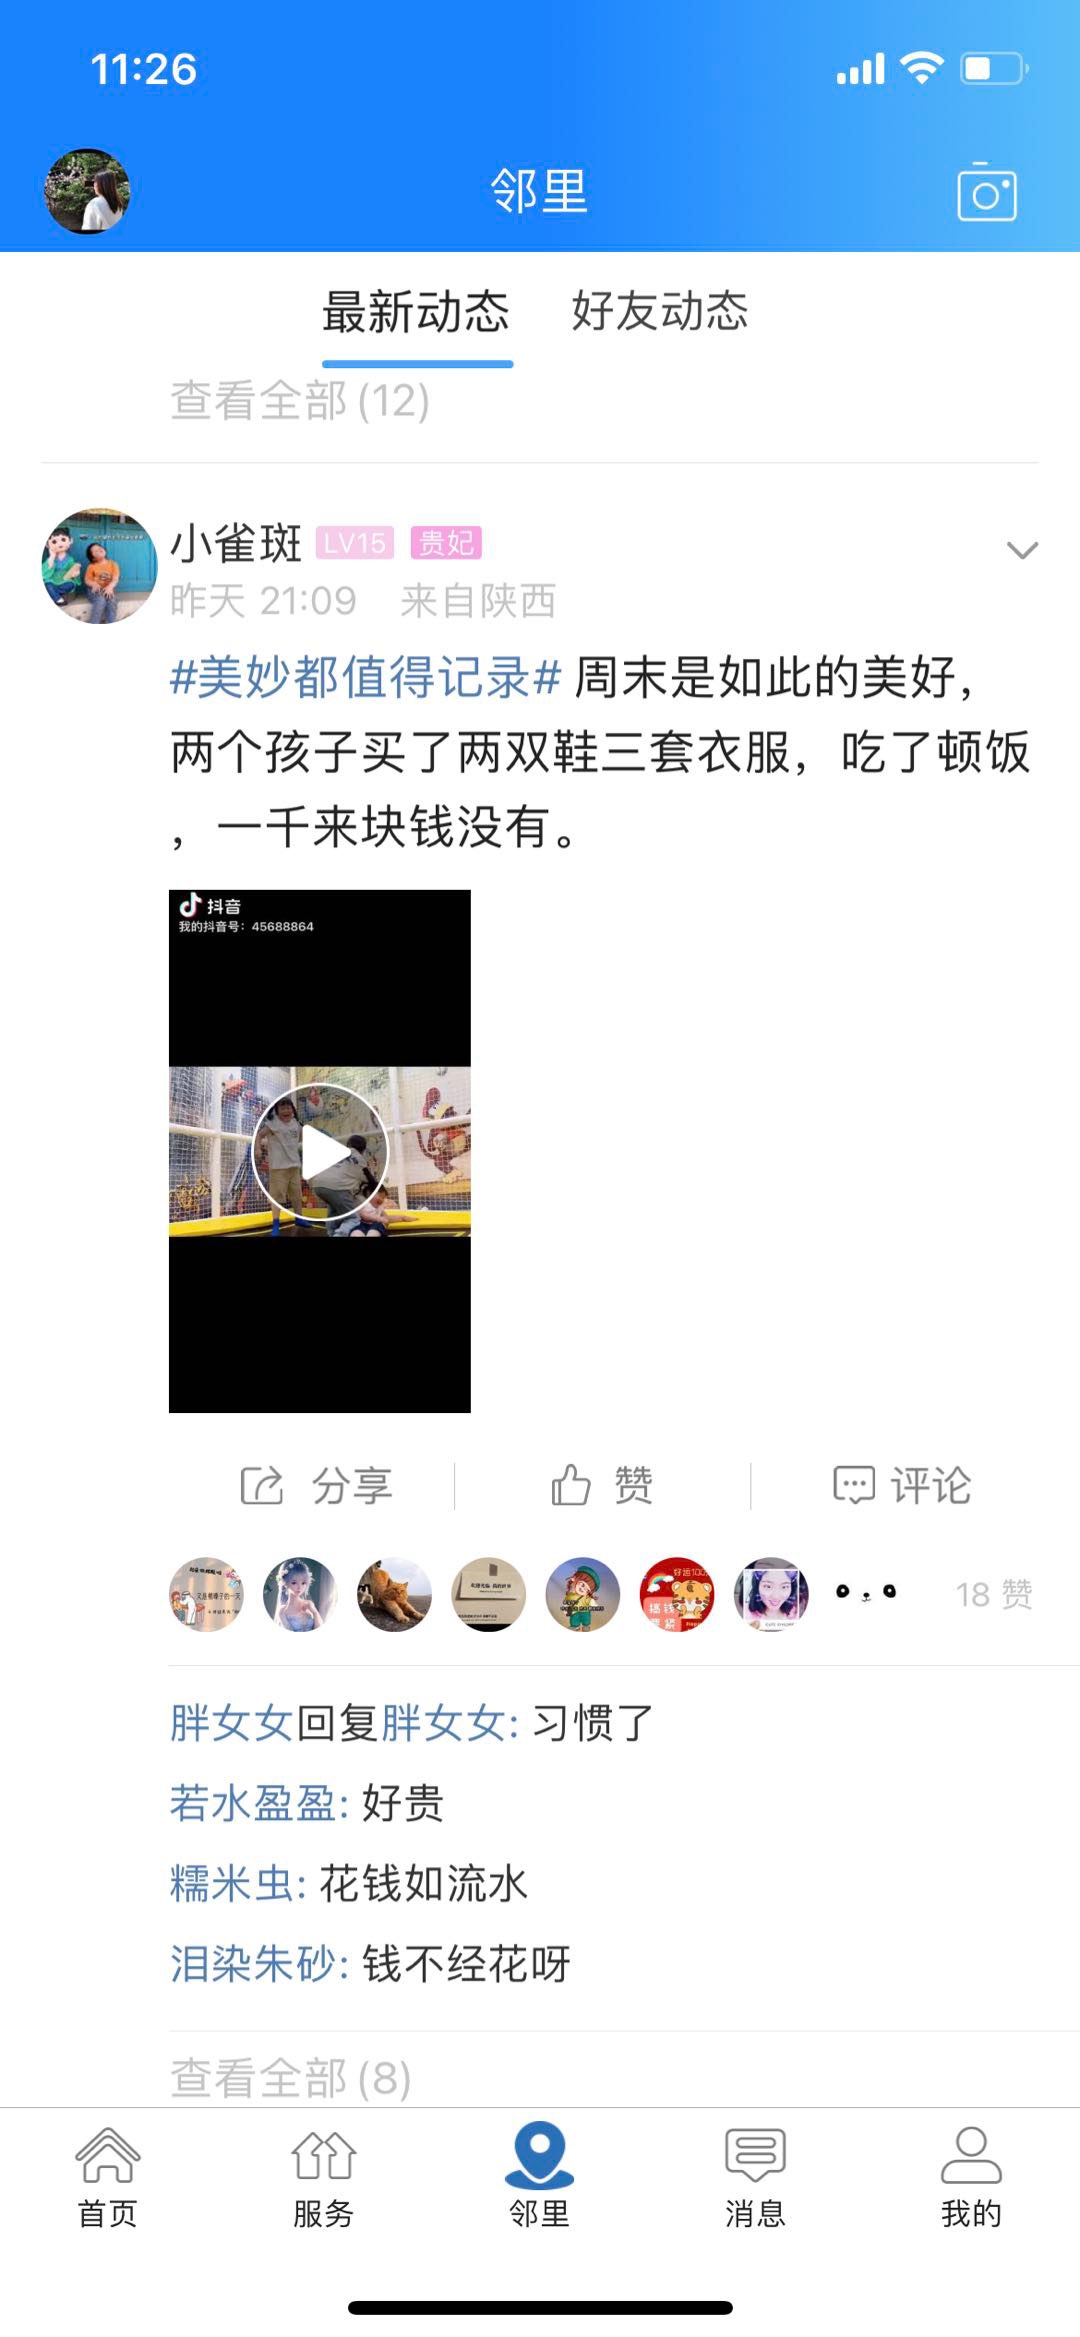Expand liker list via three dots
1080x2337 pixels.
pyautogui.click(x=866, y=1593)
